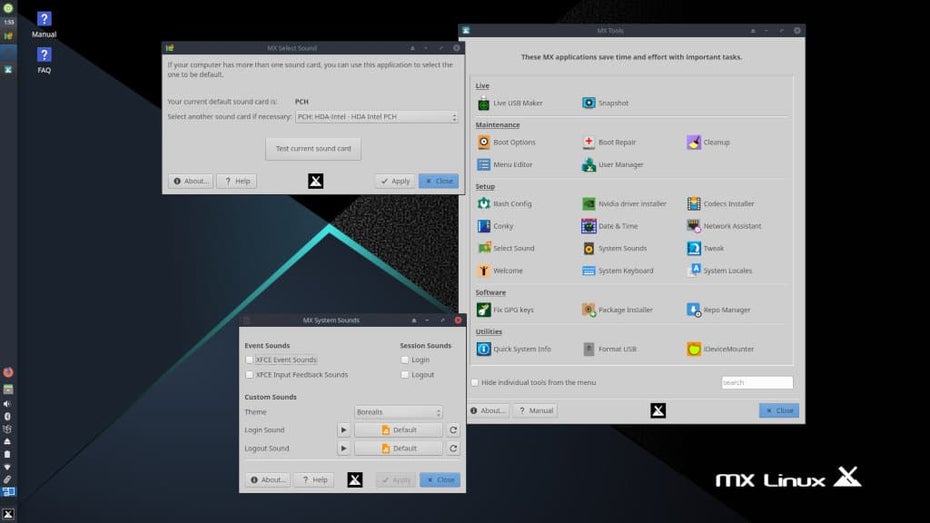
Task: Play the Login Sound preview
Action: point(343,430)
